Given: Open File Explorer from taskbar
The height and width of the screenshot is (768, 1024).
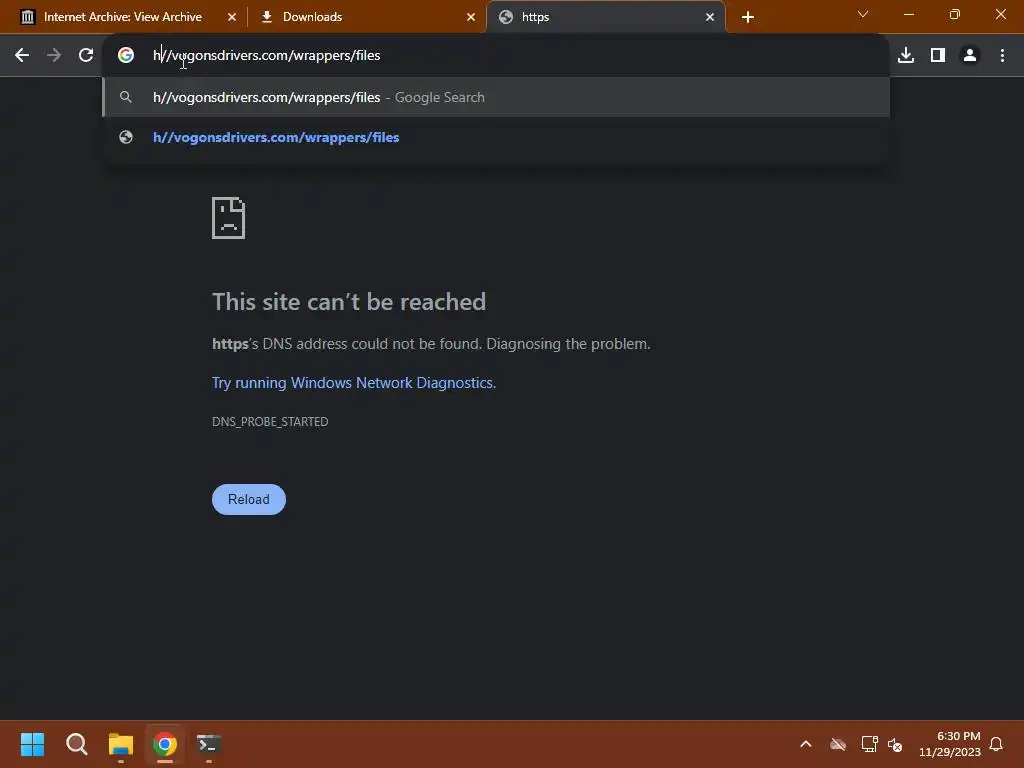Looking at the screenshot, I should point(121,744).
